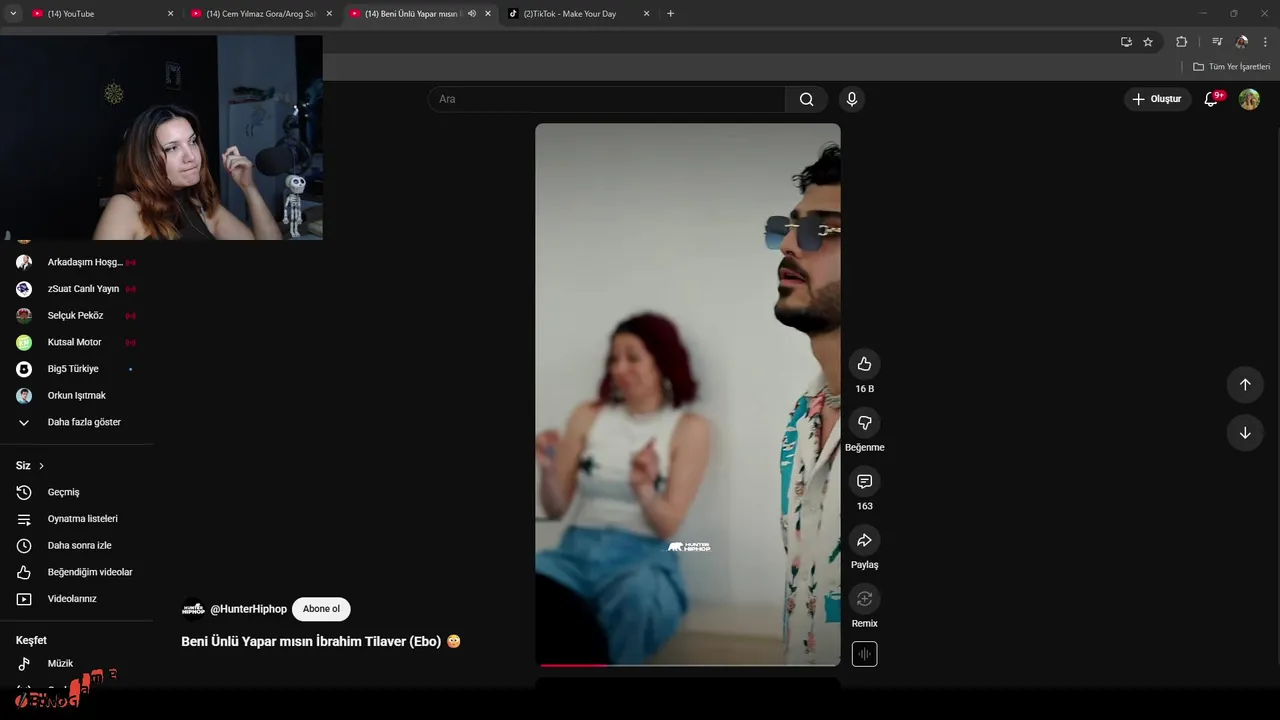The height and width of the screenshot is (720, 1280).
Task: Mute the tab via speaker icon on tab
Action: click(x=472, y=14)
